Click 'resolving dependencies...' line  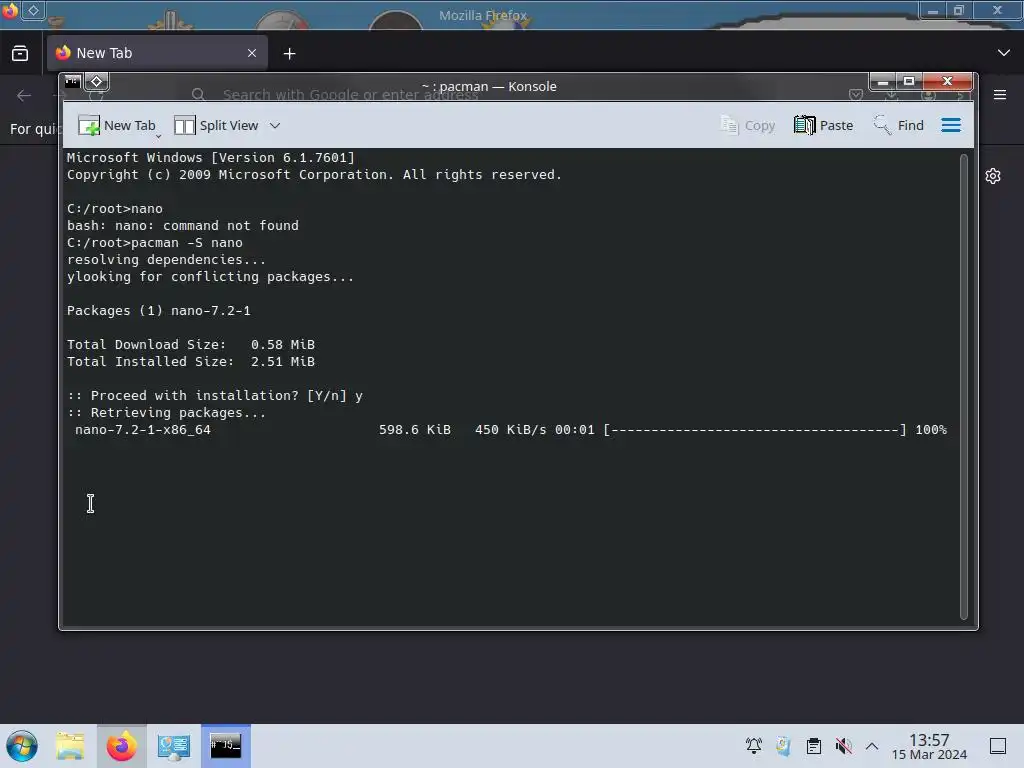(167, 260)
